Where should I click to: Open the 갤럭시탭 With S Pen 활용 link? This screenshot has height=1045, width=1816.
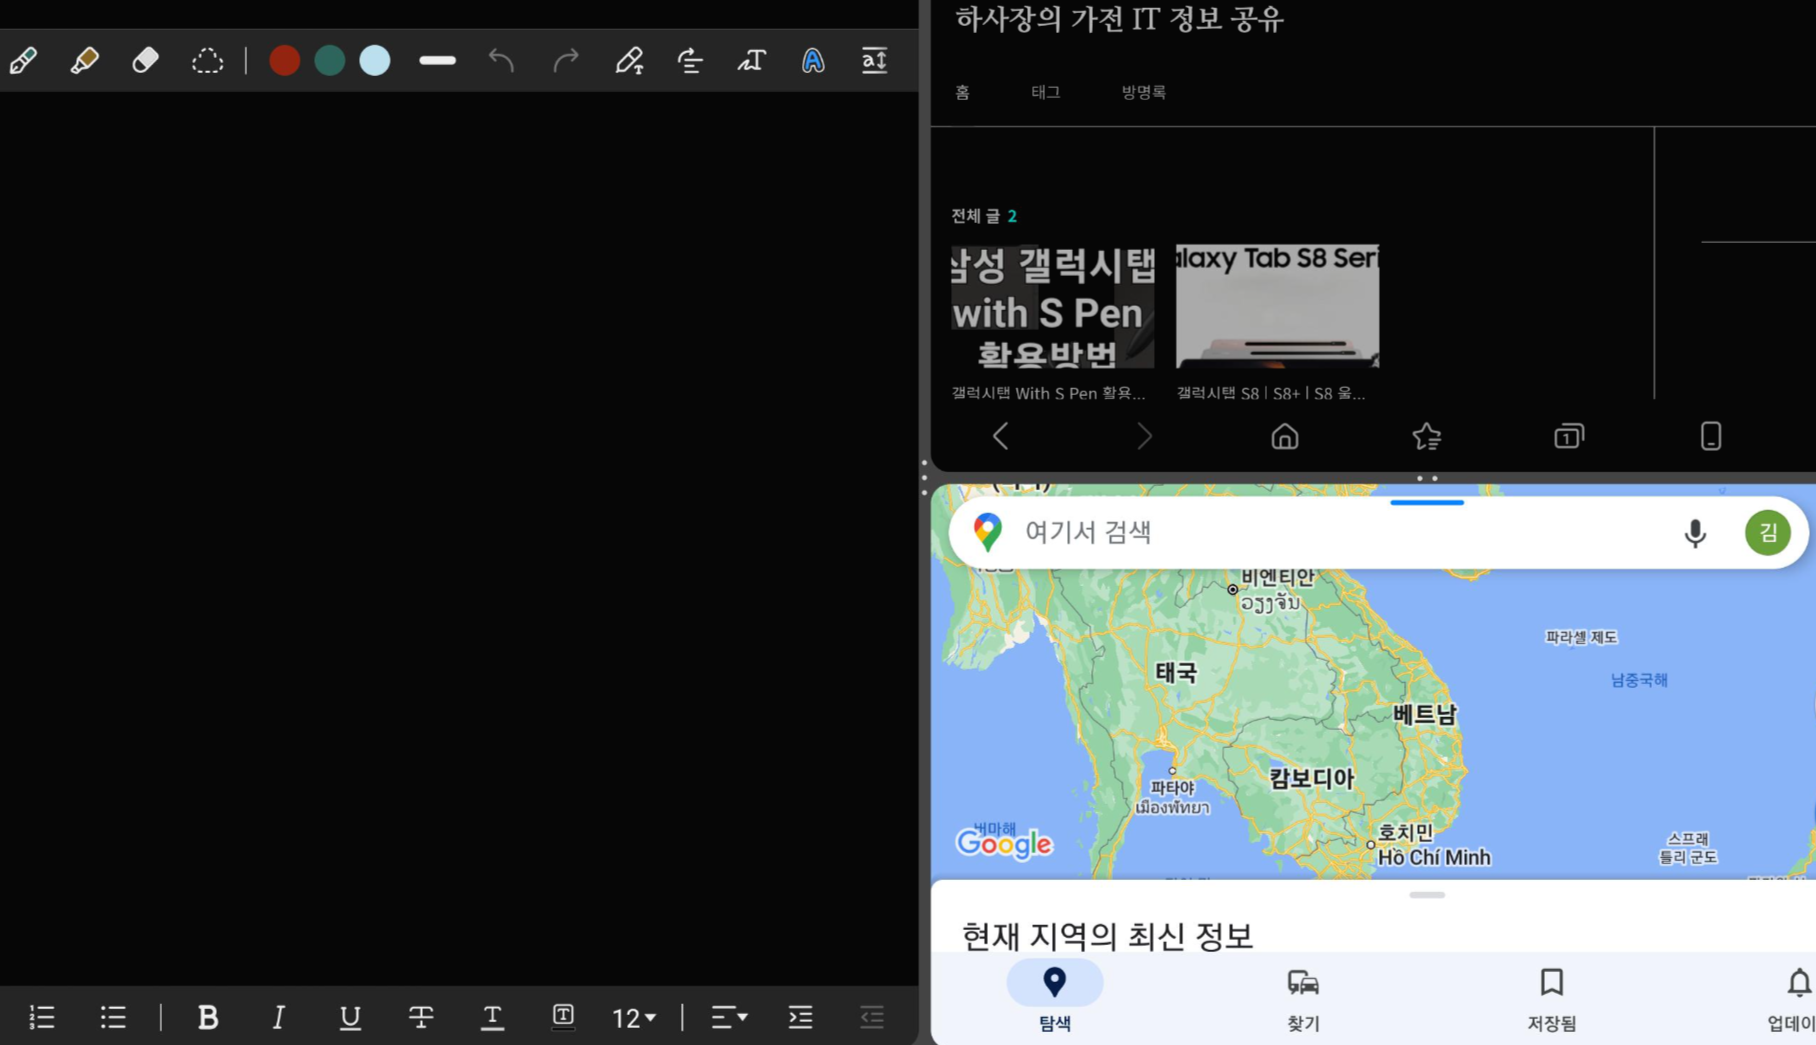click(1048, 393)
